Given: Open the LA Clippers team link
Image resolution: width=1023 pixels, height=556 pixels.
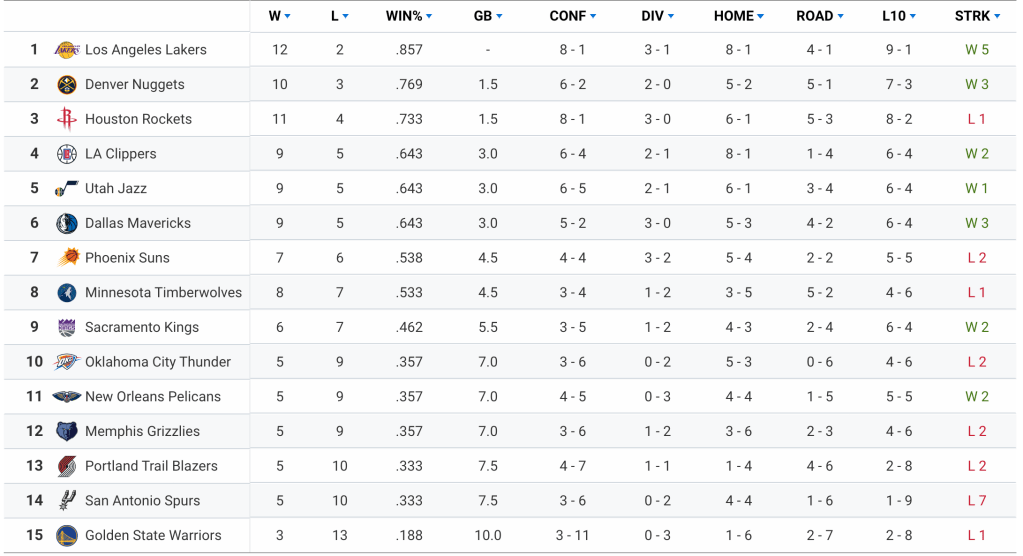Looking at the screenshot, I should [x=120, y=154].
